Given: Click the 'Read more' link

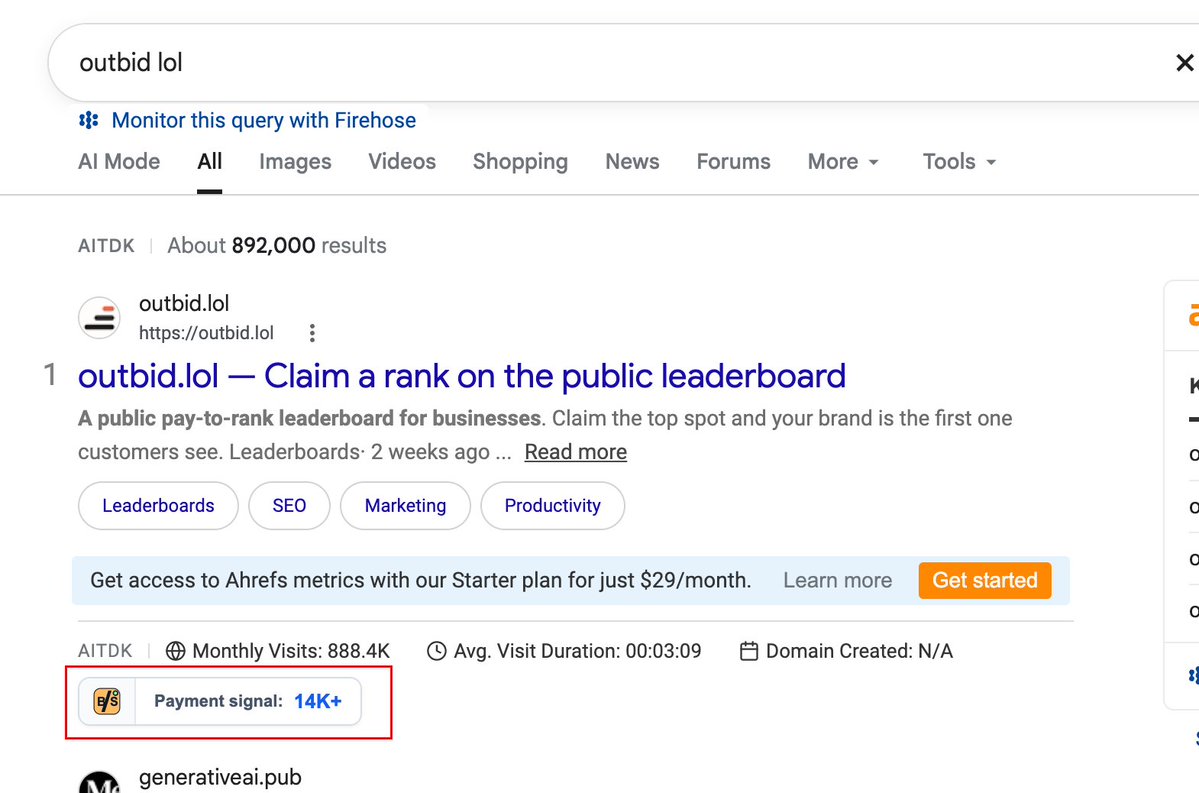Looking at the screenshot, I should point(576,452).
